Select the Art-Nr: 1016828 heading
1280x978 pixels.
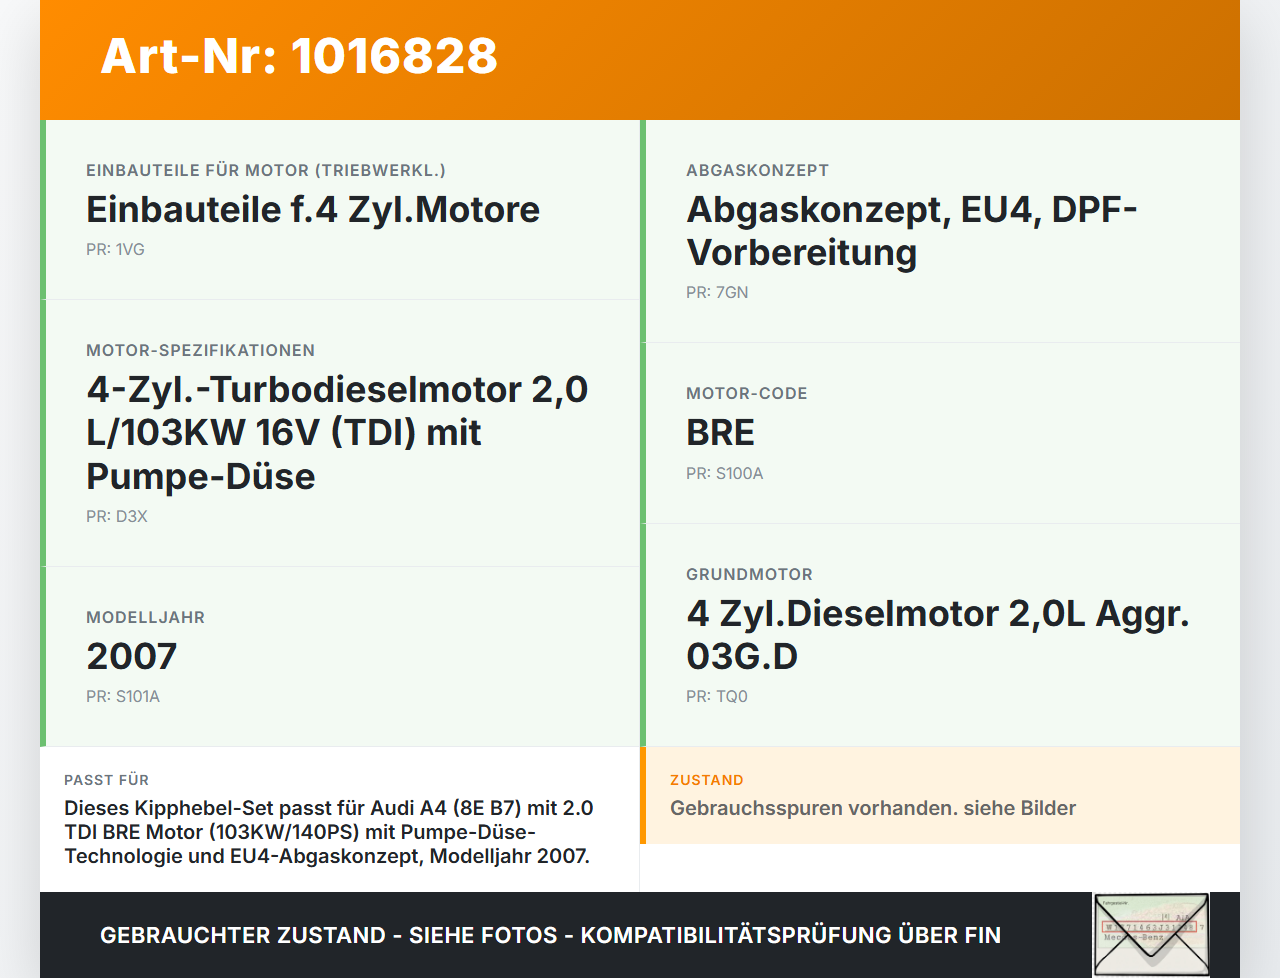point(298,58)
